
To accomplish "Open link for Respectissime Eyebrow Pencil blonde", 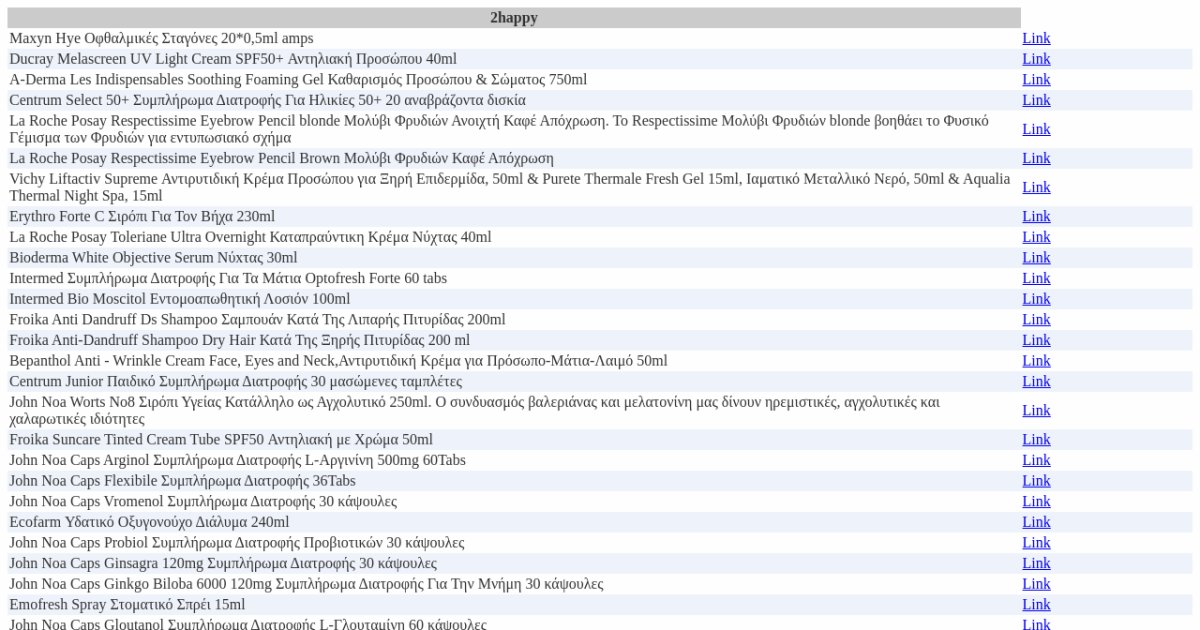I will click(x=1036, y=129).
